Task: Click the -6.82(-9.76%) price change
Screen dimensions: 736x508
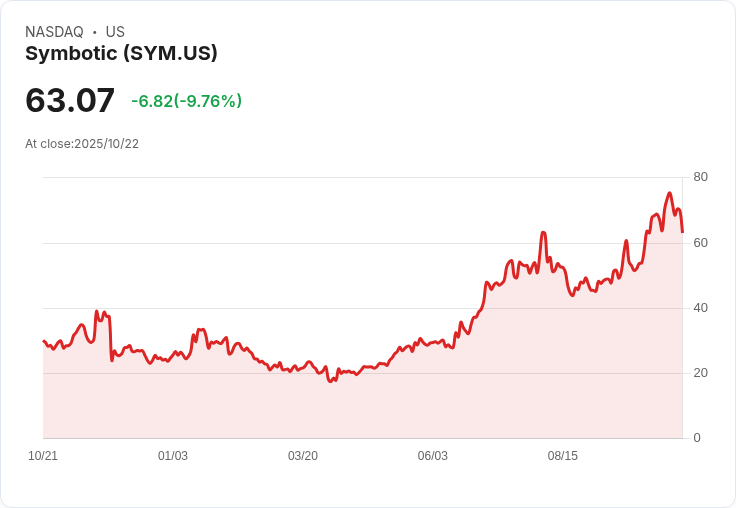Action: 186,101
